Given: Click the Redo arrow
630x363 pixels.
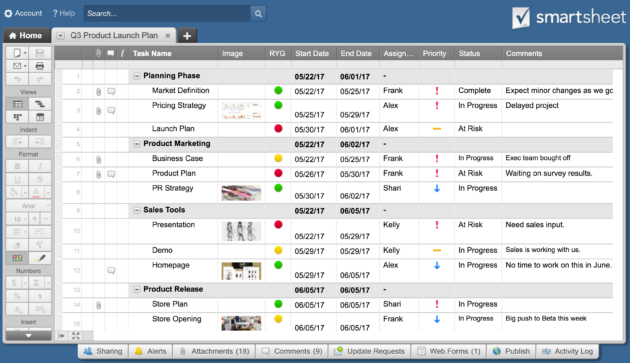Looking at the screenshot, I should click(x=40, y=79).
